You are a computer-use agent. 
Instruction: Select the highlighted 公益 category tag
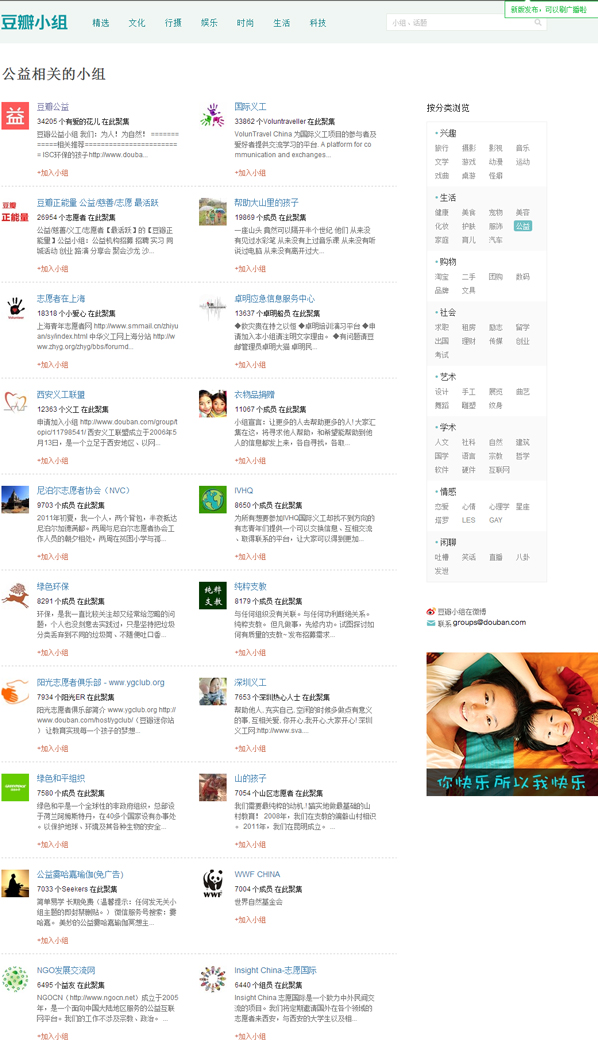522,226
